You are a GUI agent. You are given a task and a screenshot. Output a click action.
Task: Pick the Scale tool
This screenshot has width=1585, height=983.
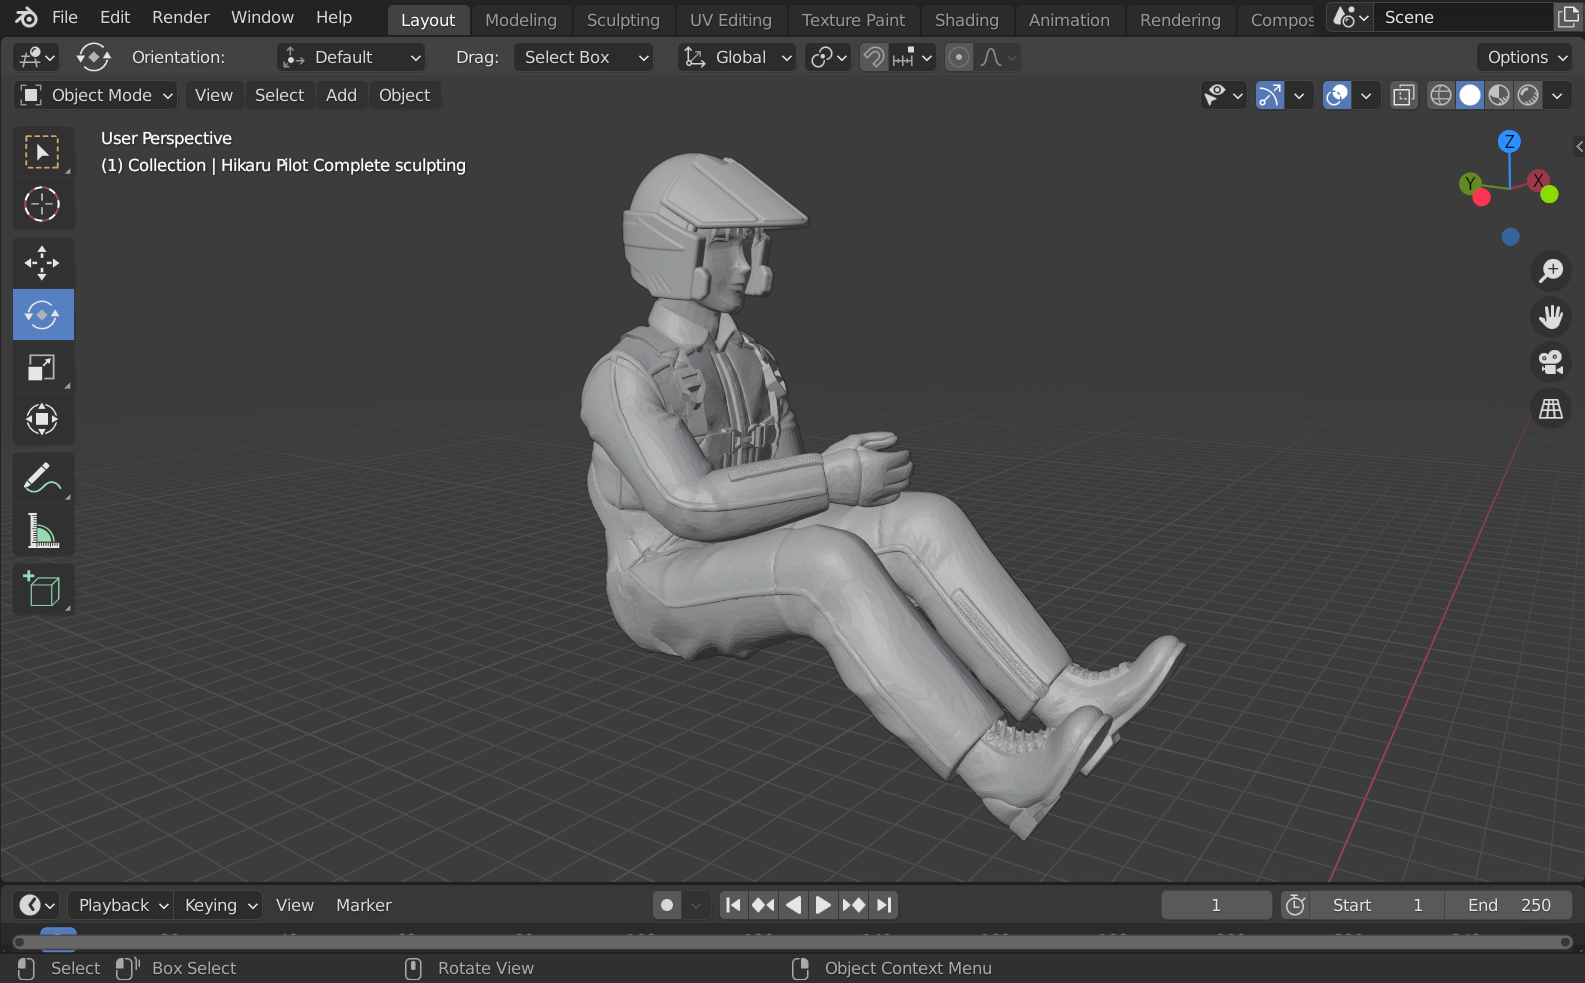[42, 367]
